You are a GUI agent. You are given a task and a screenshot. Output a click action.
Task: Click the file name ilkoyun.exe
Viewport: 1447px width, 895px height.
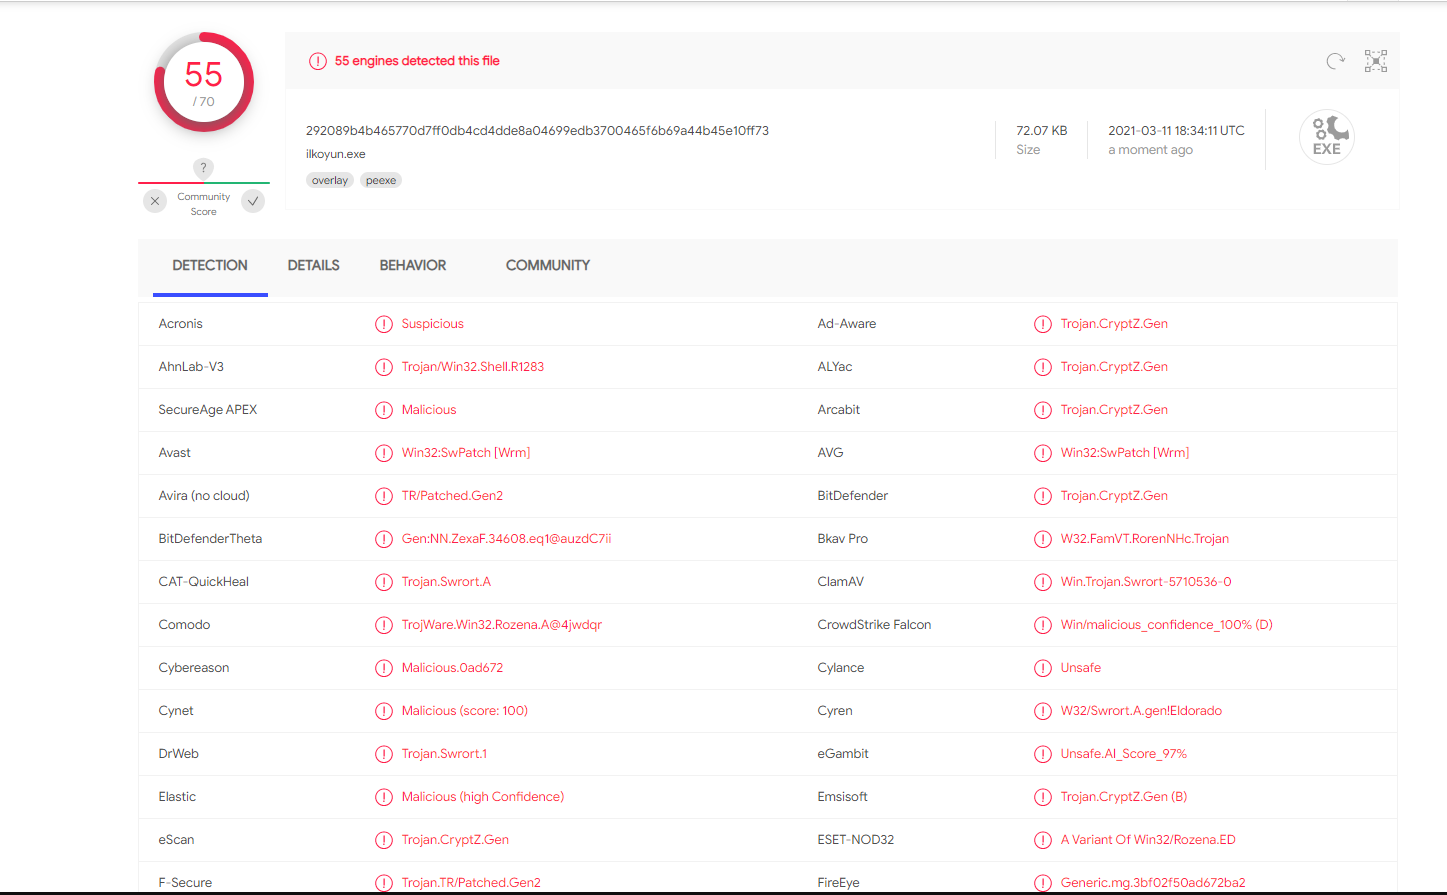(x=336, y=154)
